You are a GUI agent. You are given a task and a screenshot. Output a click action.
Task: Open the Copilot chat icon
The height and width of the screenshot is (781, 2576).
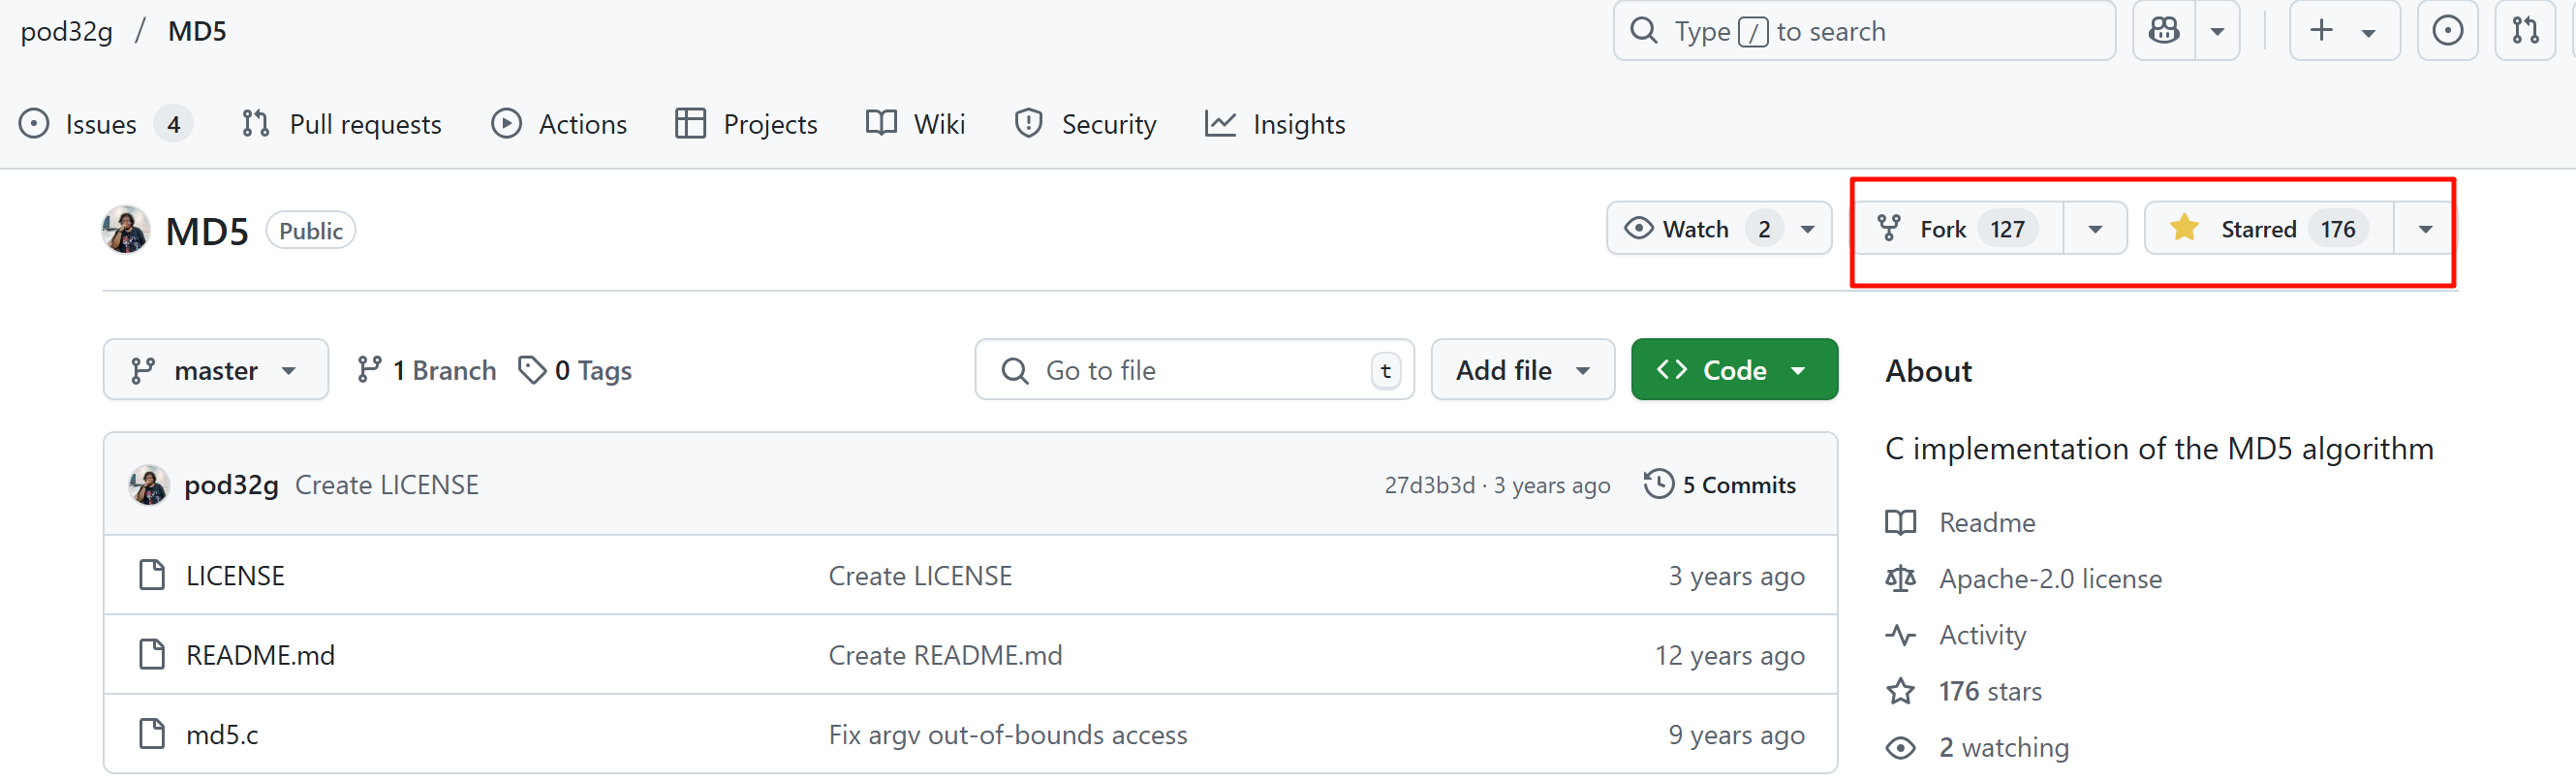(x=2163, y=31)
